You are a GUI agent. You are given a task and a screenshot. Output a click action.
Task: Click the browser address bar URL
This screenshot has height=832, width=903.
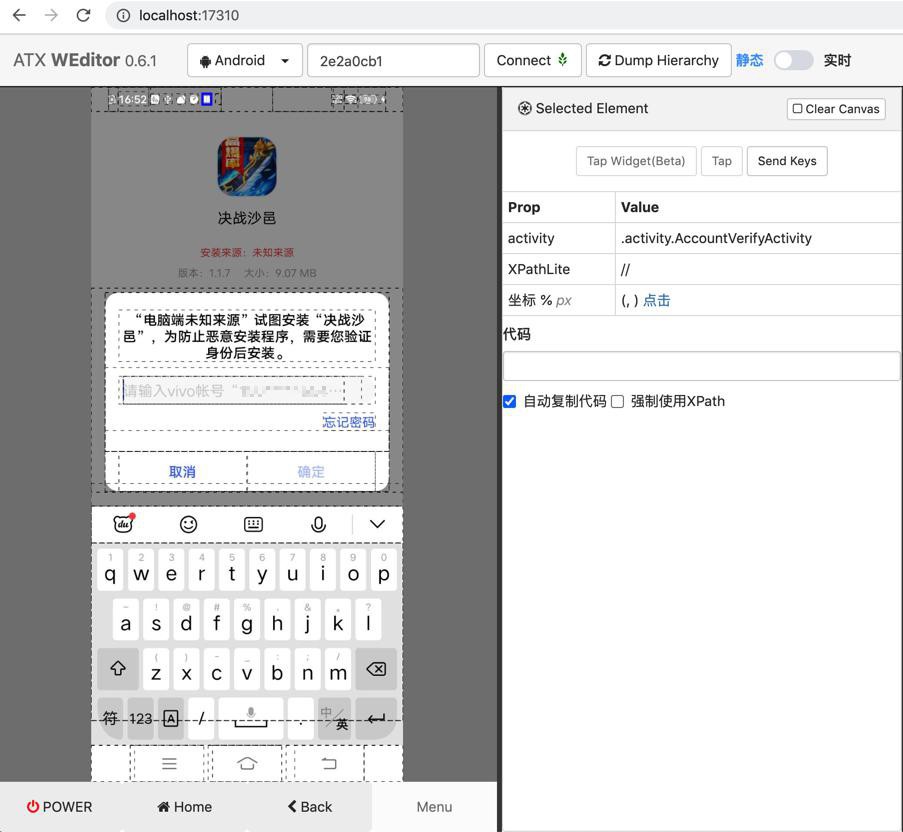pos(188,15)
